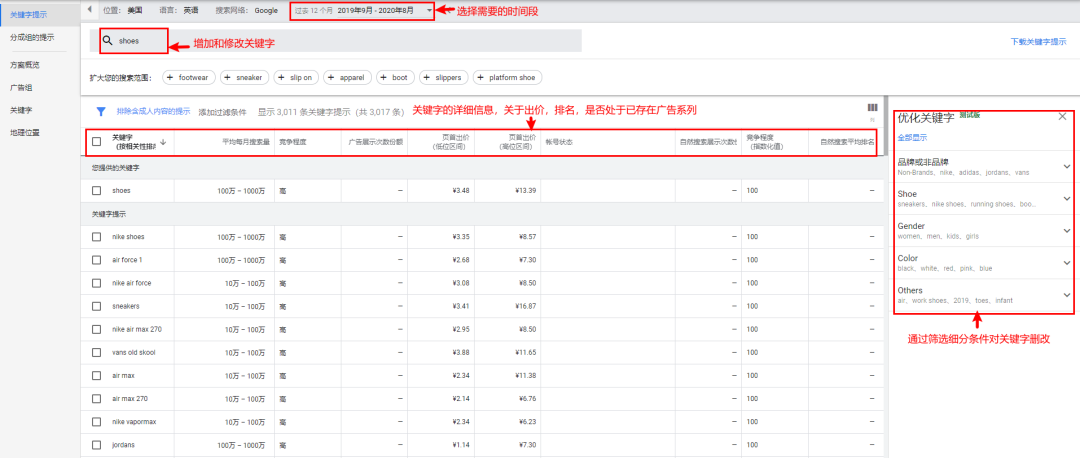Check the nike vapormax row
1080x458 pixels.
tap(96, 421)
